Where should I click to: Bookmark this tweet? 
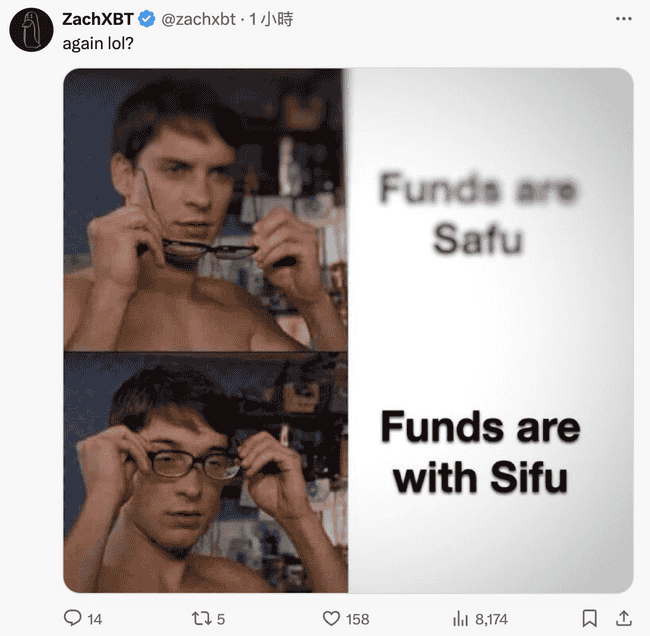pos(589,618)
